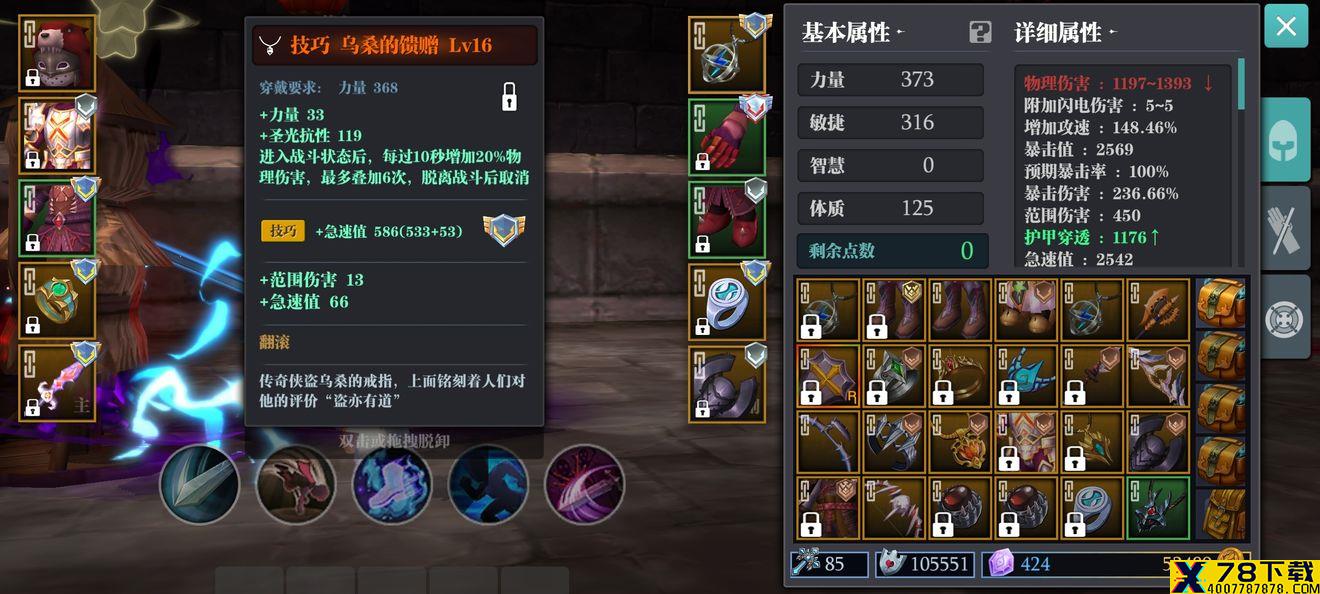Close the character panel with X button
This screenshot has width=1320, height=594.
tap(1286, 26)
